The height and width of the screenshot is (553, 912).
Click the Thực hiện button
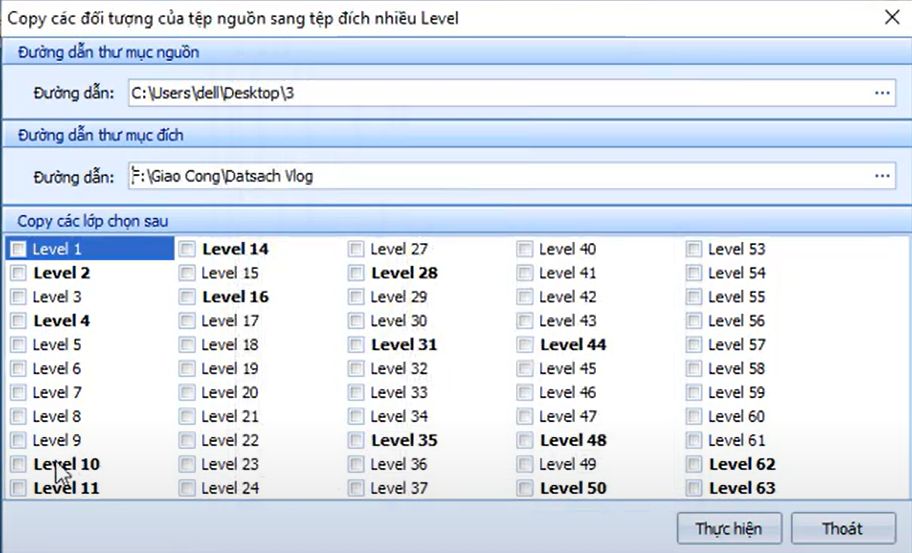[x=729, y=528]
